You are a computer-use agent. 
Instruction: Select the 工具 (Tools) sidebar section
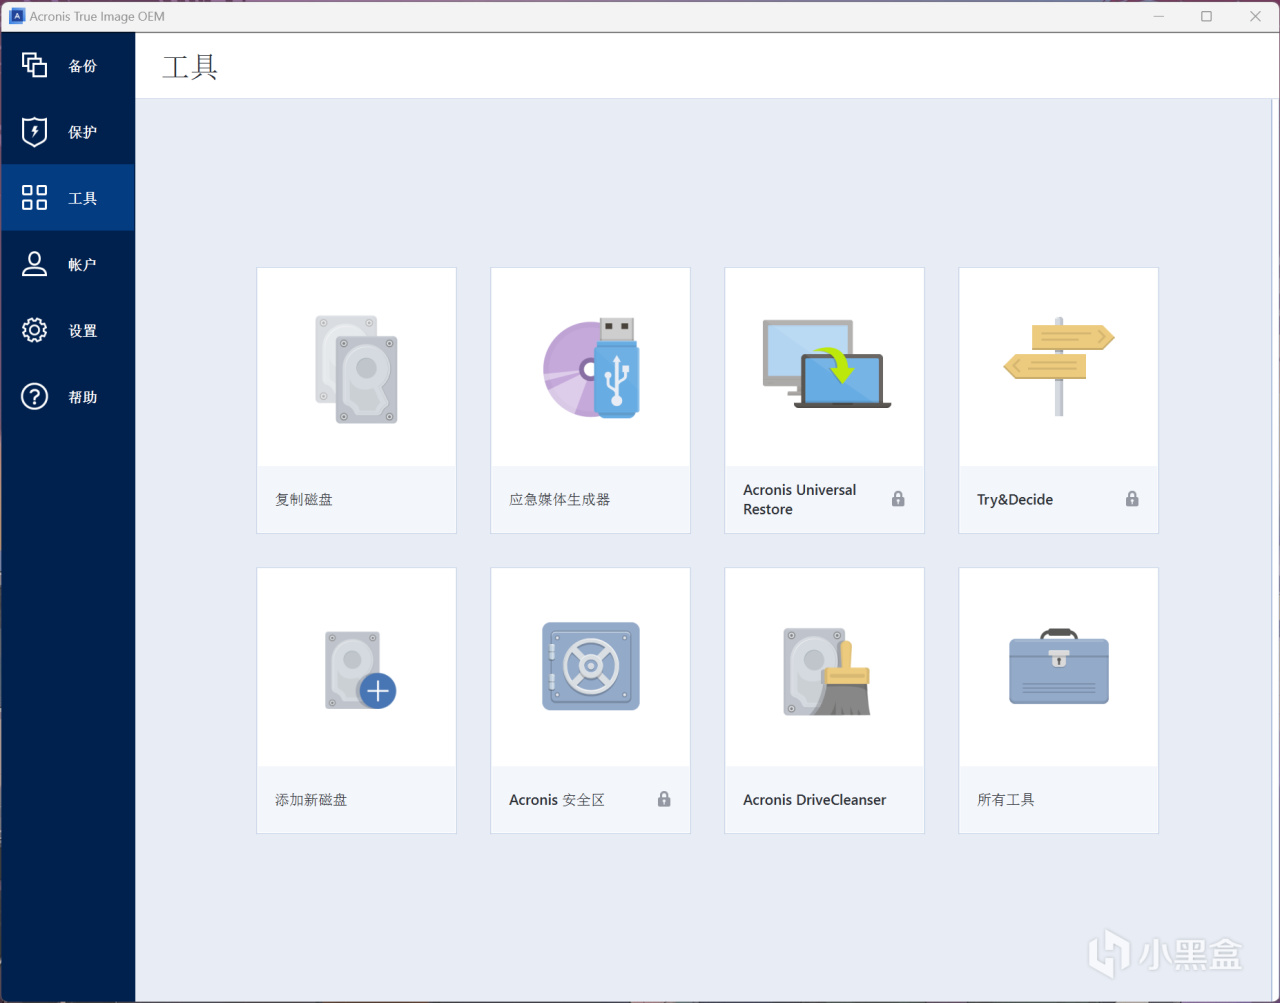(67, 198)
